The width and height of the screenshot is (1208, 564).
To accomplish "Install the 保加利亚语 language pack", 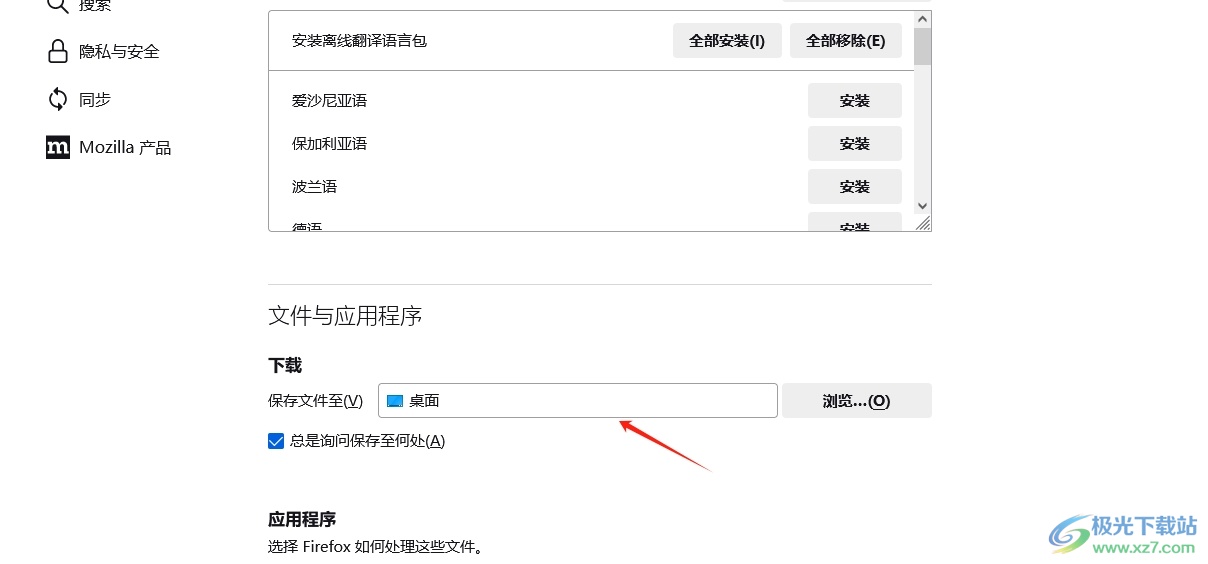I will pyautogui.click(x=854, y=144).
